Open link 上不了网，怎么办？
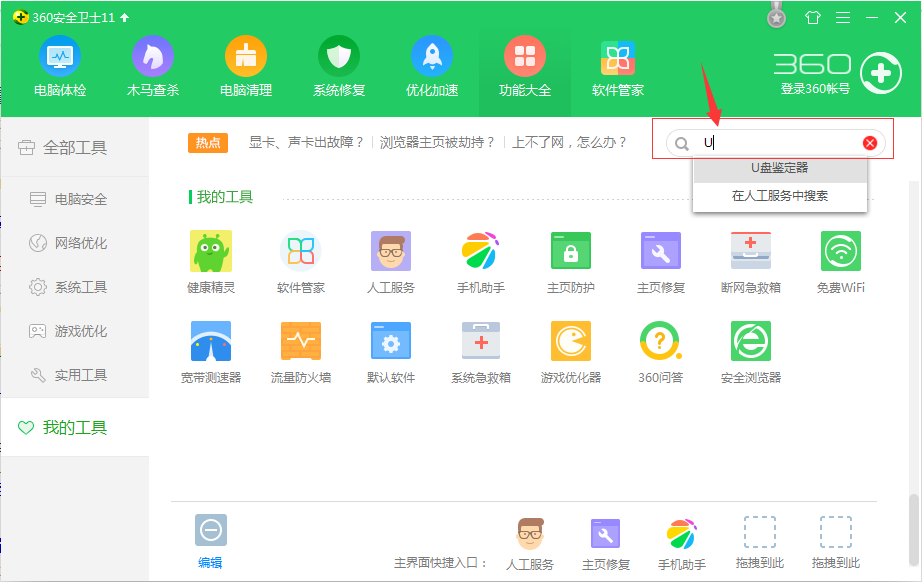This screenshot has height=582, width=922. (569, 142)
